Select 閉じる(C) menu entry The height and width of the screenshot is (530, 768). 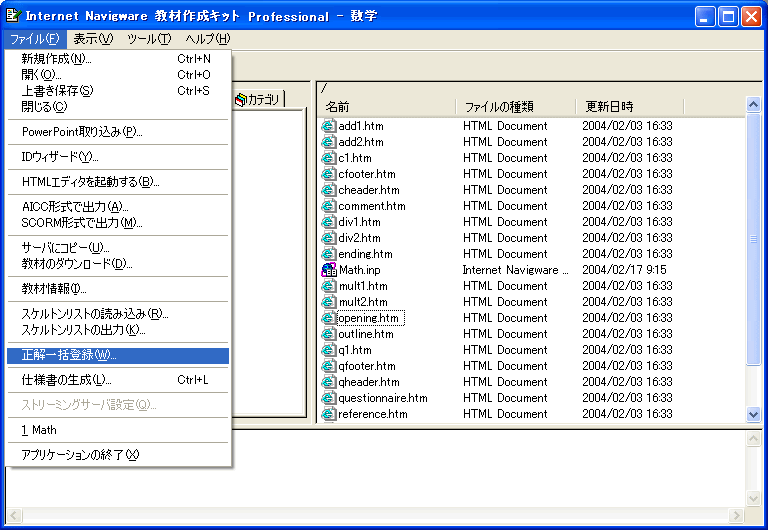[118, 107]
